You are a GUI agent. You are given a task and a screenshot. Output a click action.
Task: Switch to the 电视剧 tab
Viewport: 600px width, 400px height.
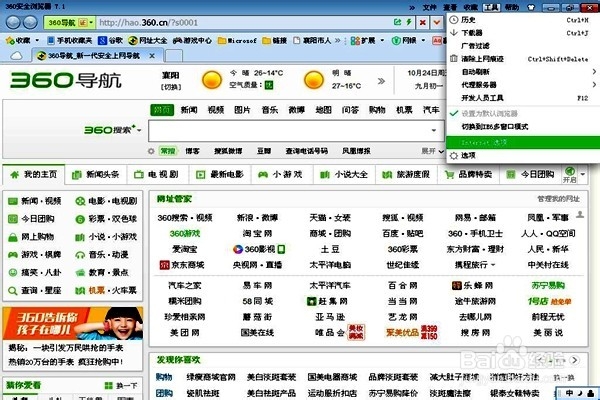pyautogui.click(x=158, y=175)
